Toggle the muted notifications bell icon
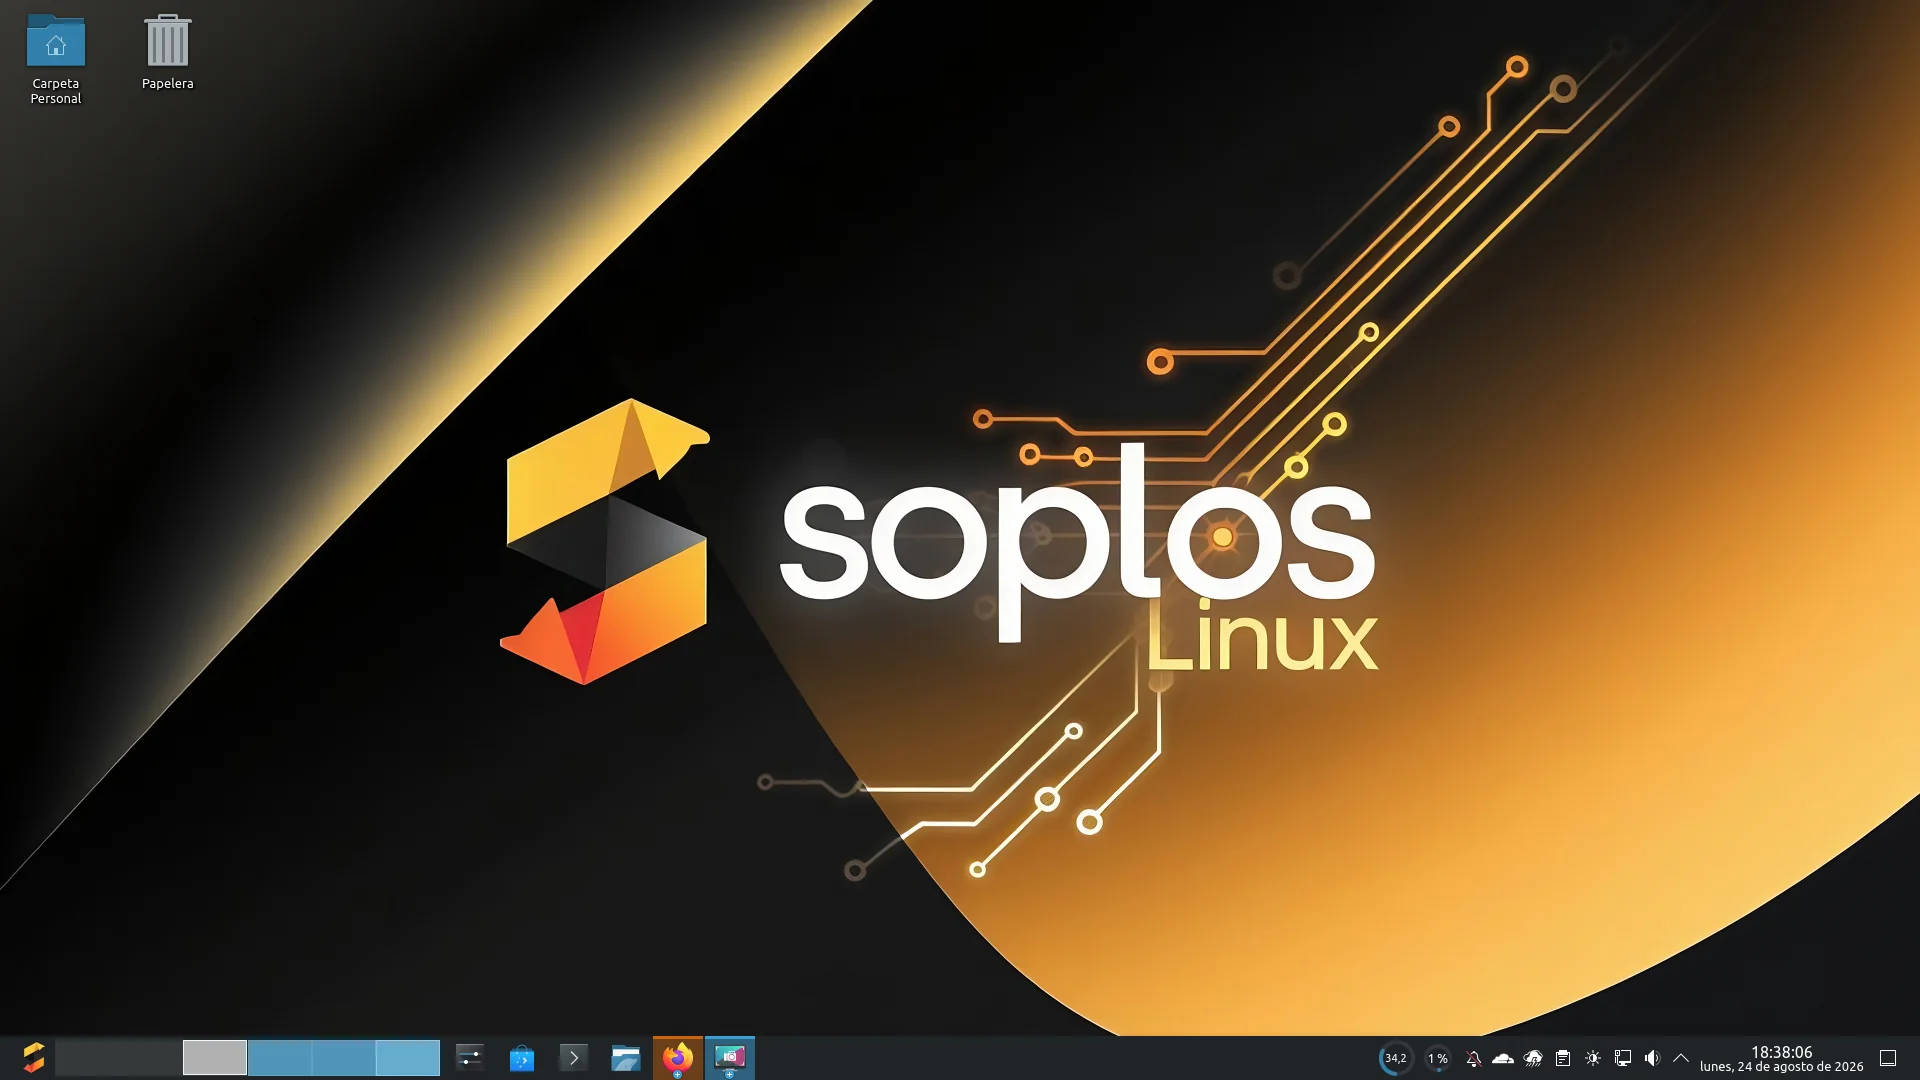Screen dimensions: 1920x1080 tap(1473, 1058)
